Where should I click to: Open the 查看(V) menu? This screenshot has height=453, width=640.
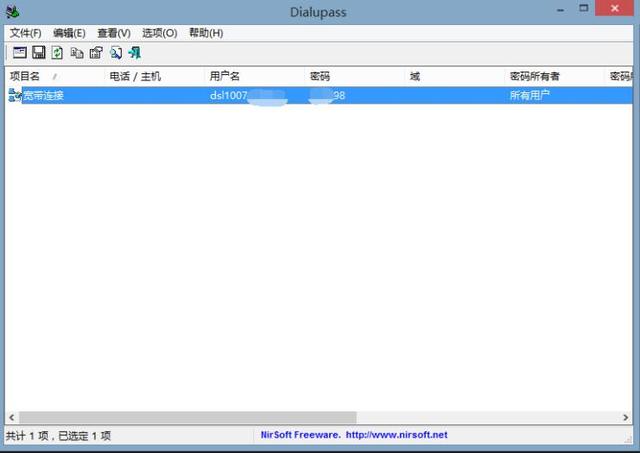click(x=113, y=33)
